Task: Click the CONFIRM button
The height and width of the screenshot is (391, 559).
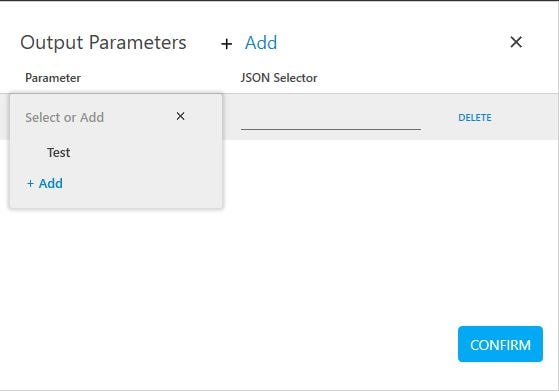Action: (x=500, y=344)
